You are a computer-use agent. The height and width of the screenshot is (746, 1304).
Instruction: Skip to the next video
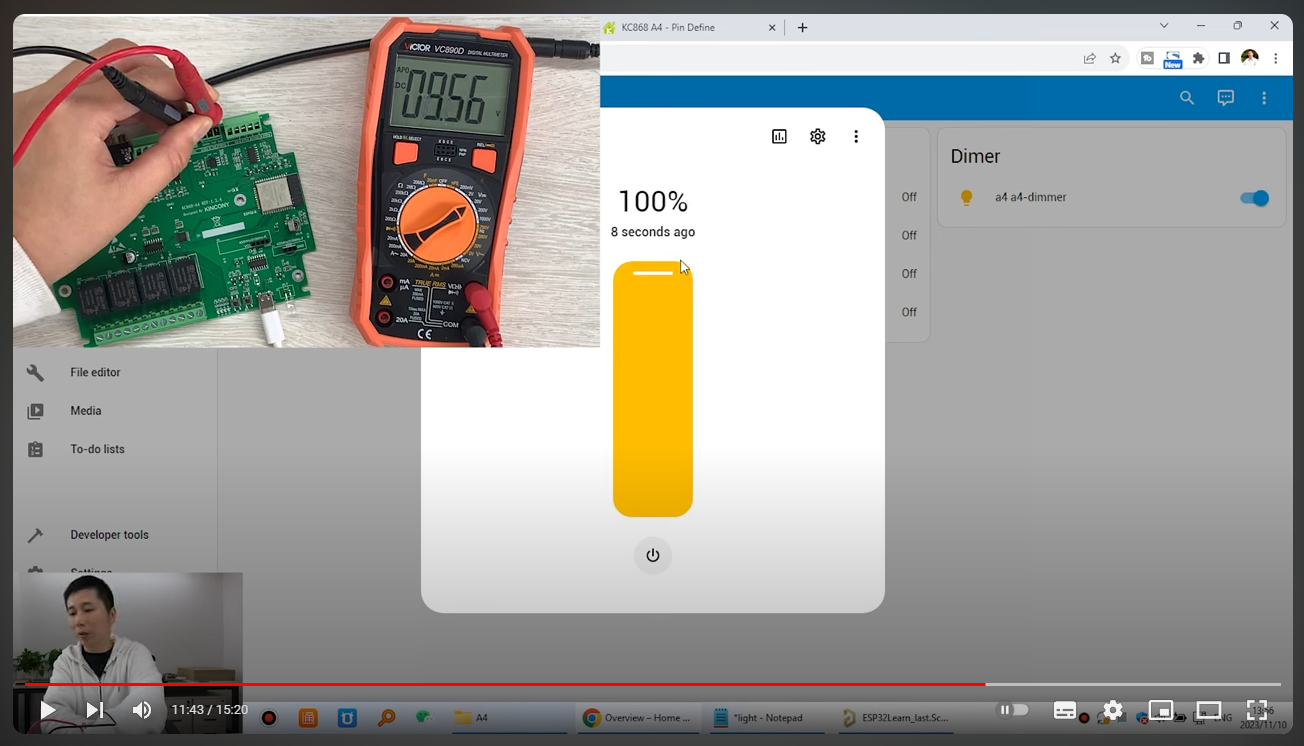point(95,710)
